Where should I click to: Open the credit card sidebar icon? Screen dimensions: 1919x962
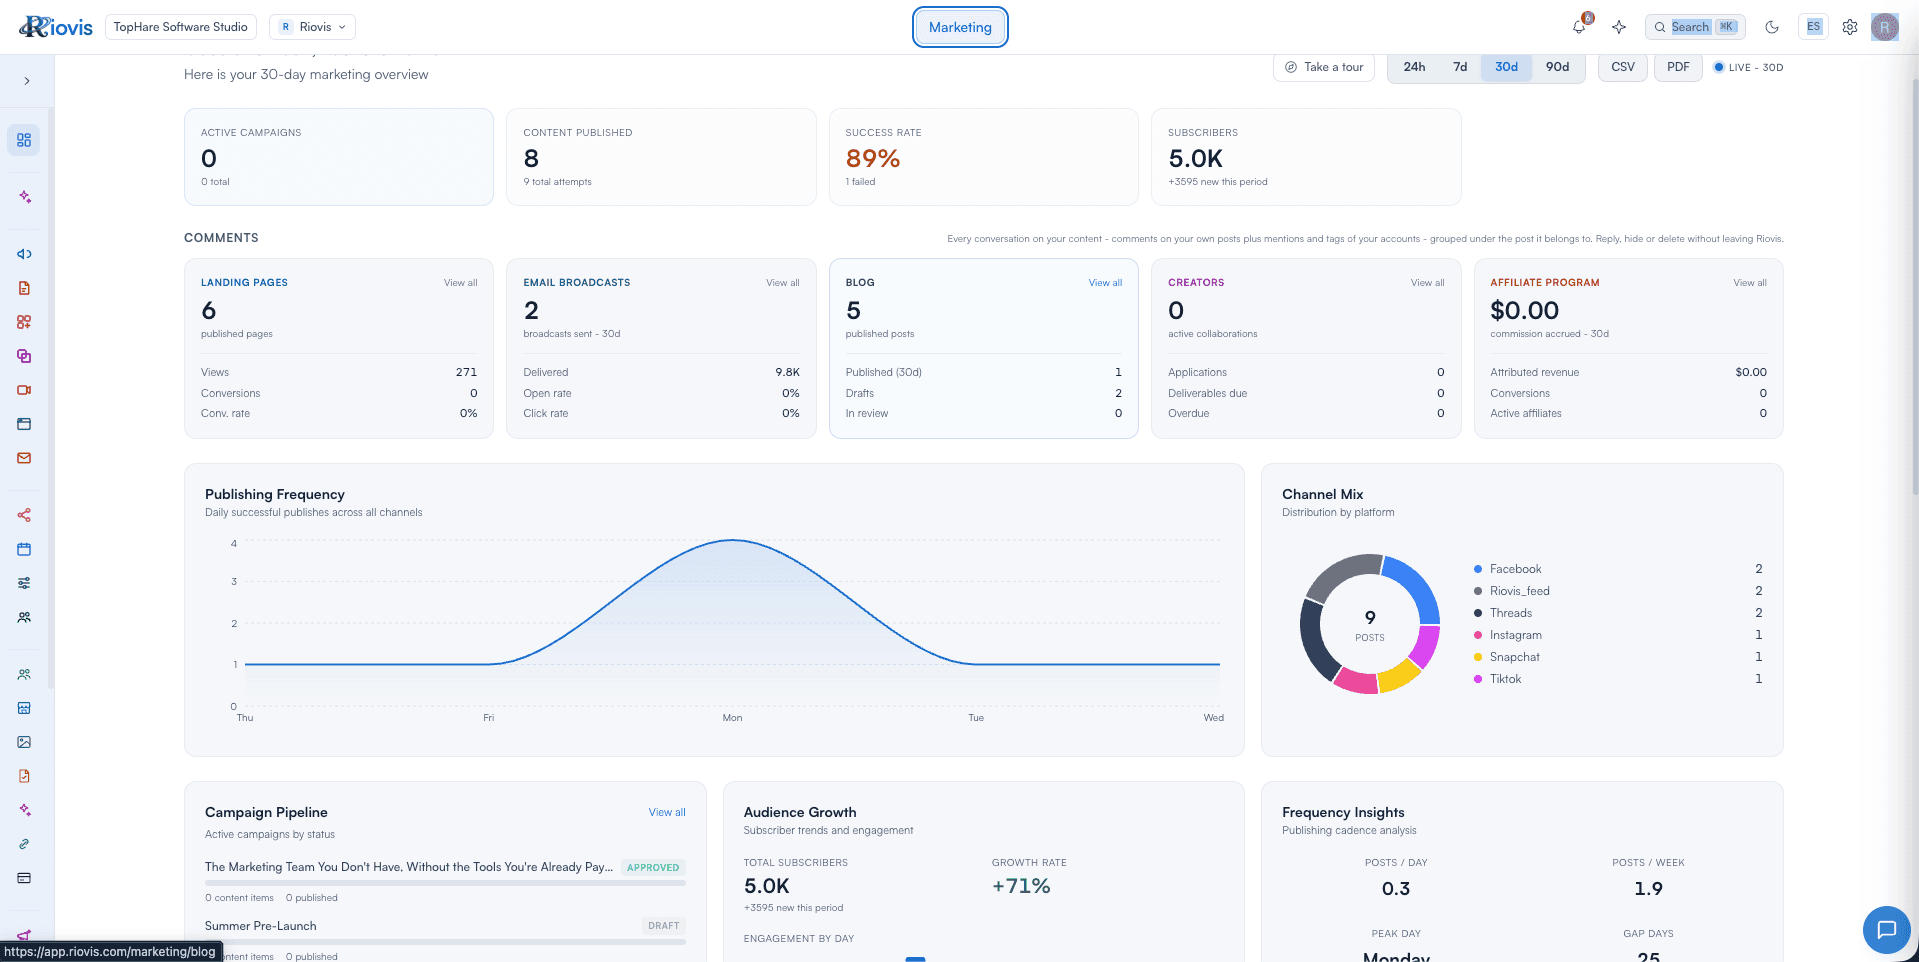click(24, 878)
